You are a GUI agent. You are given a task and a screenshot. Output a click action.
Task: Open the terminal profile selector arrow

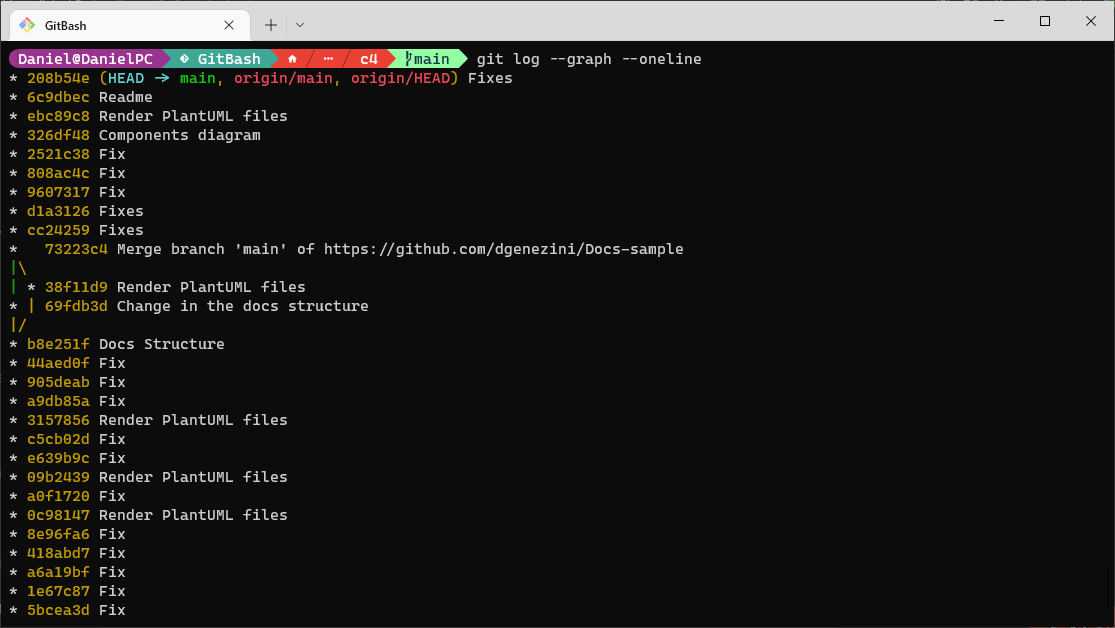tap(299, 24)
